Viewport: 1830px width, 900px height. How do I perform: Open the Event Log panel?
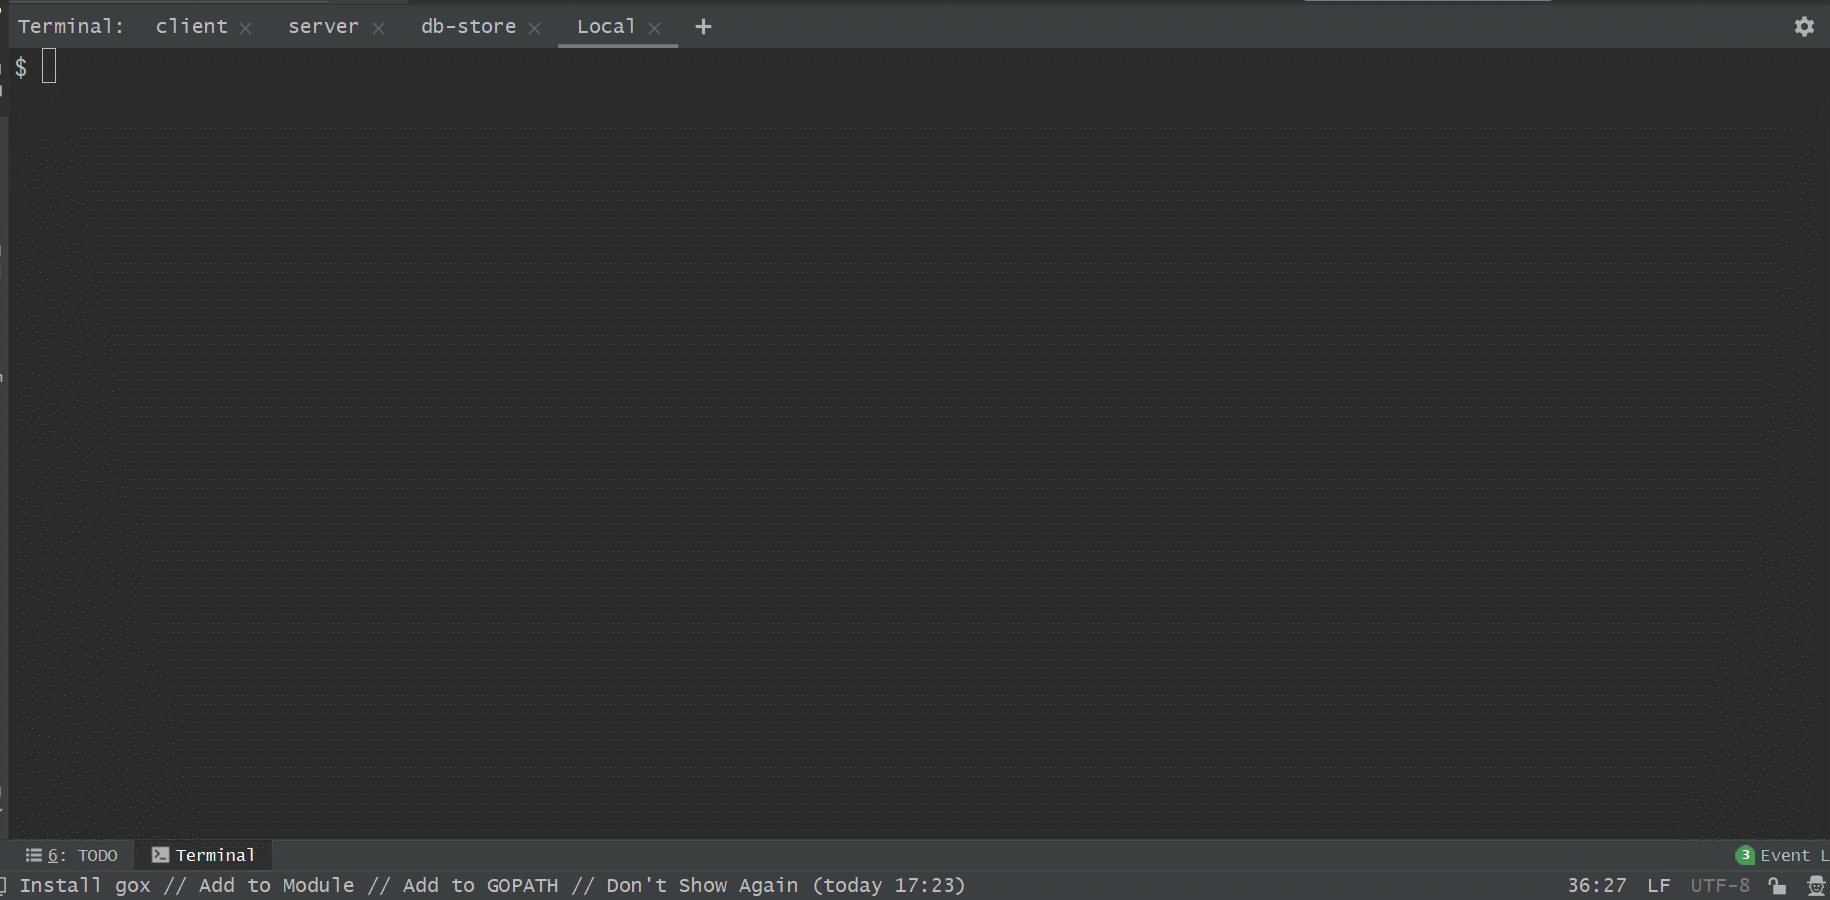coord(1790,855)
